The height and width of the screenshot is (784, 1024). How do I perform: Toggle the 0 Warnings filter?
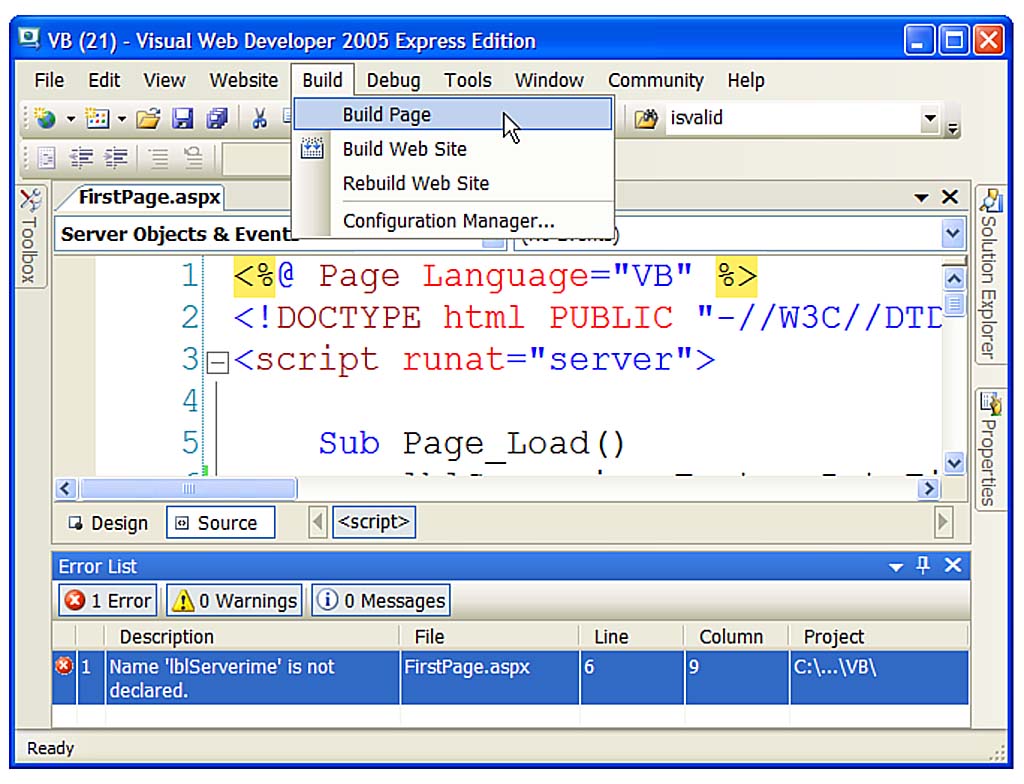(x=234, y=600)
